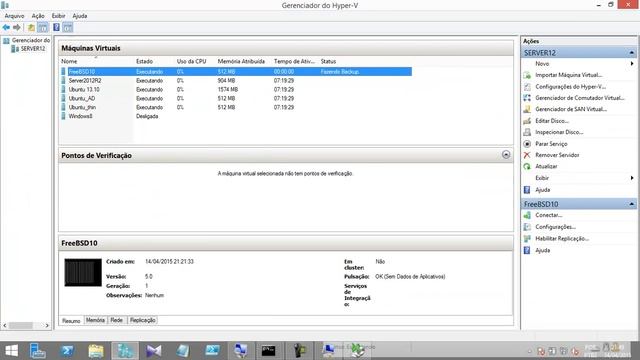Open the Arquivo menu
Viewport: 640px width, 360px height.
click(x=14, y=16)
